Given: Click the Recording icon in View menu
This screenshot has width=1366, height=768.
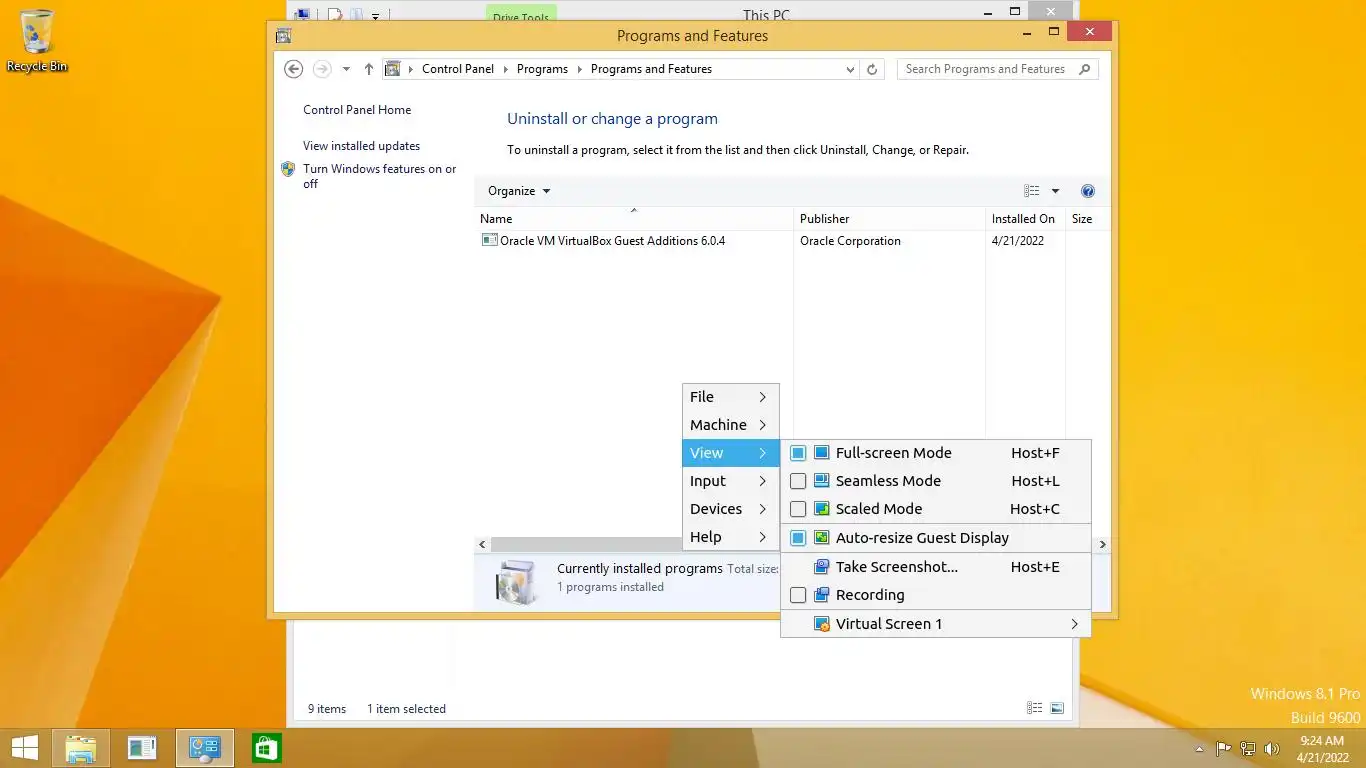Looking at the screenshot, I should (x=821, y=595).
